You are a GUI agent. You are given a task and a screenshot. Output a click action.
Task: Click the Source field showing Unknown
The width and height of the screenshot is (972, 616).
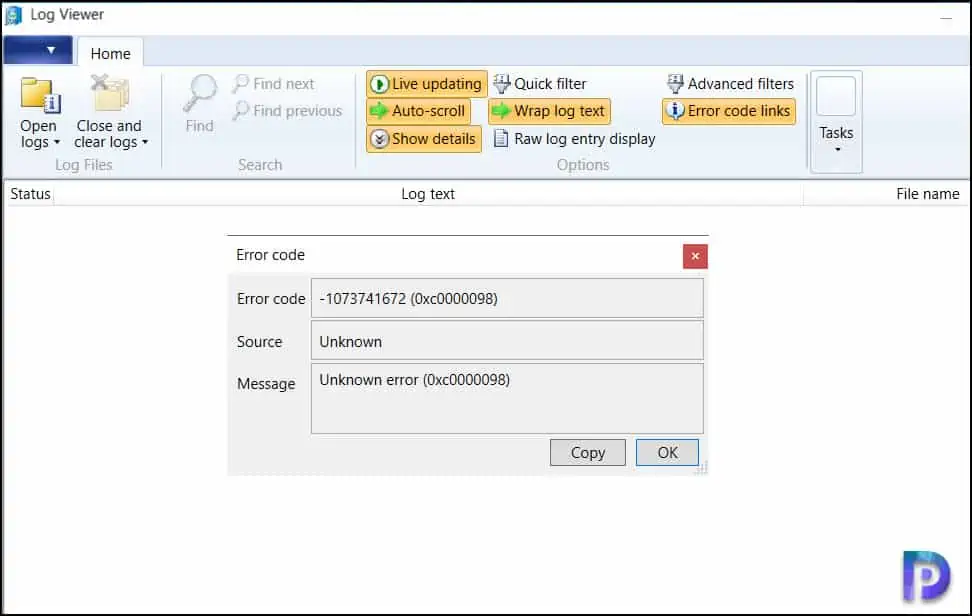point(507,341)
